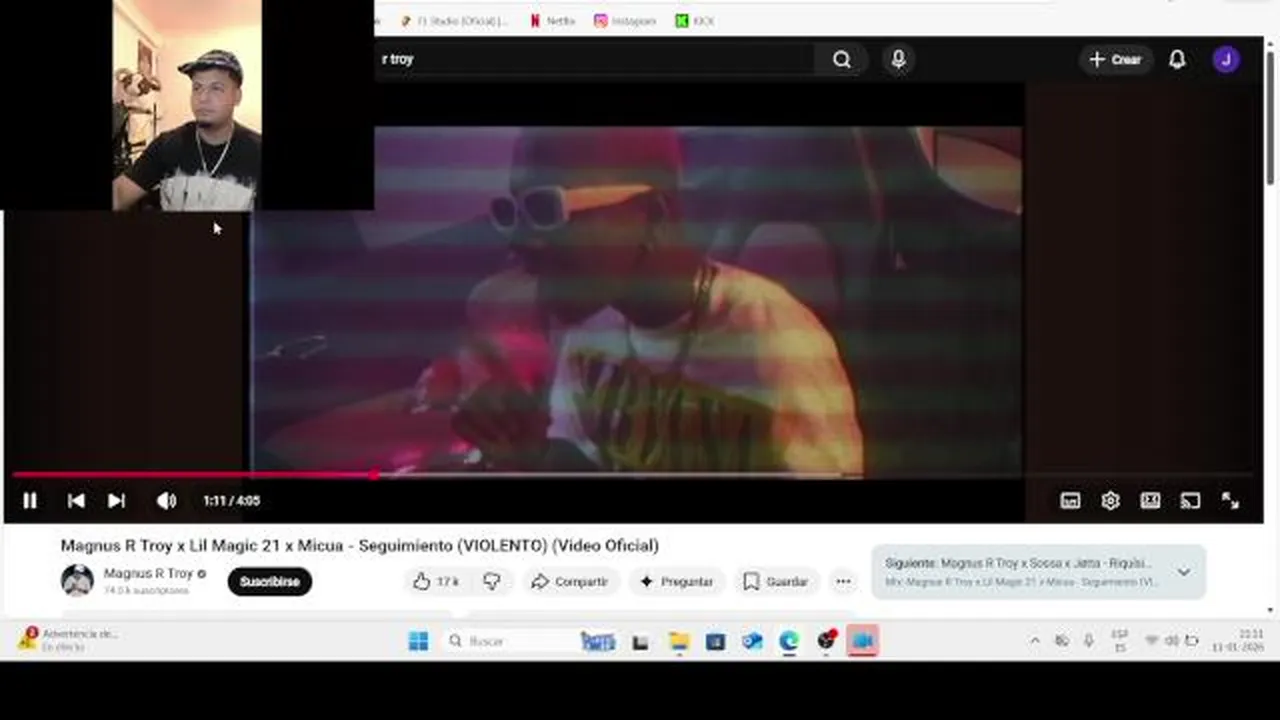This screenshot has height=720, width=1280.
Task: Cast video to a device
Action: coord(1190,501)
